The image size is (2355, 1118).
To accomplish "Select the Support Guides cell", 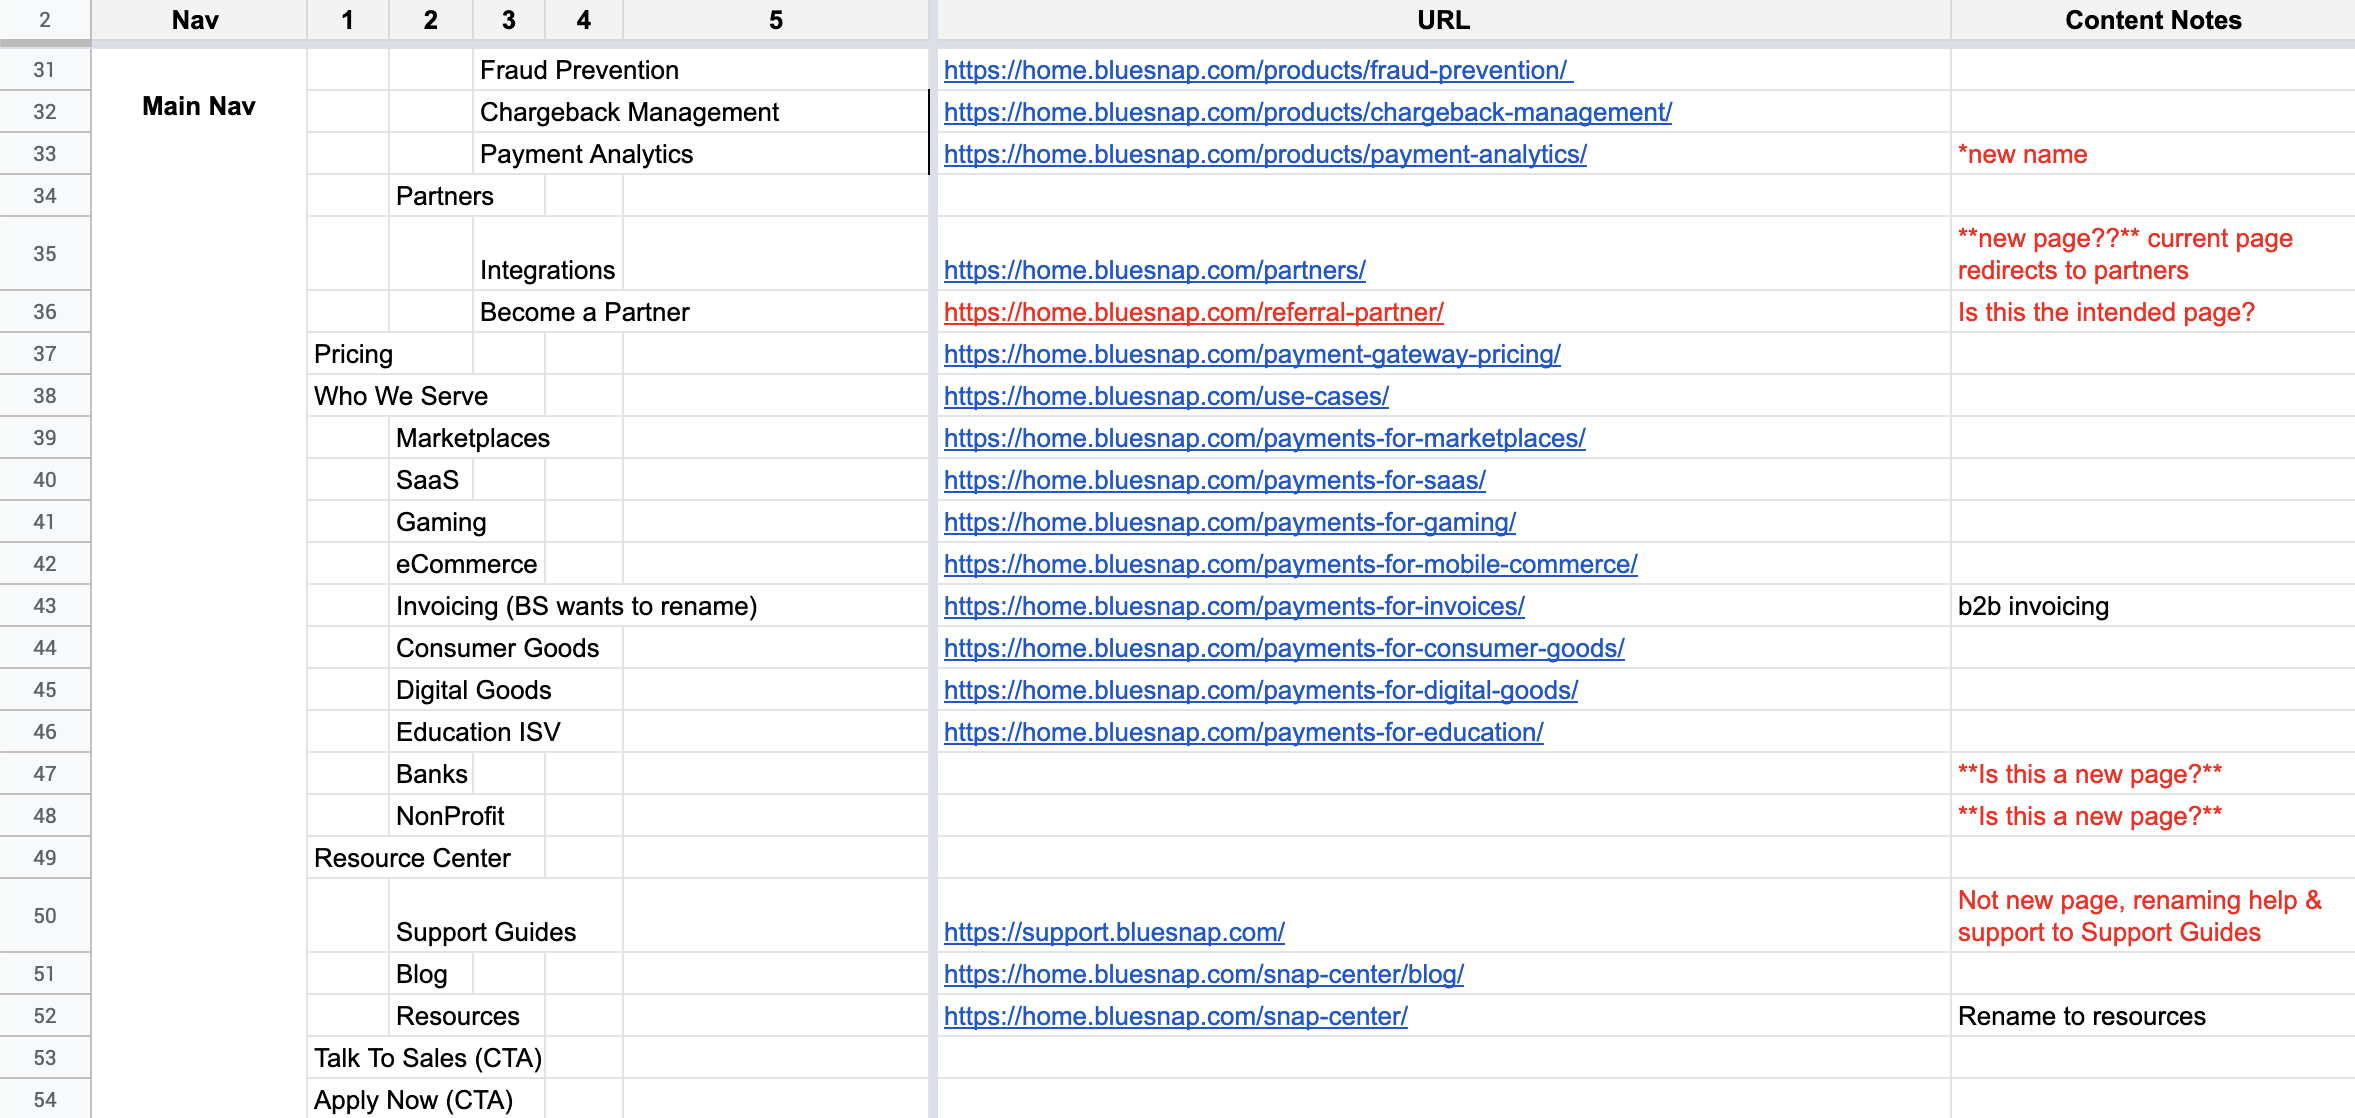I will pyautogui.click(x=486, y=916).
